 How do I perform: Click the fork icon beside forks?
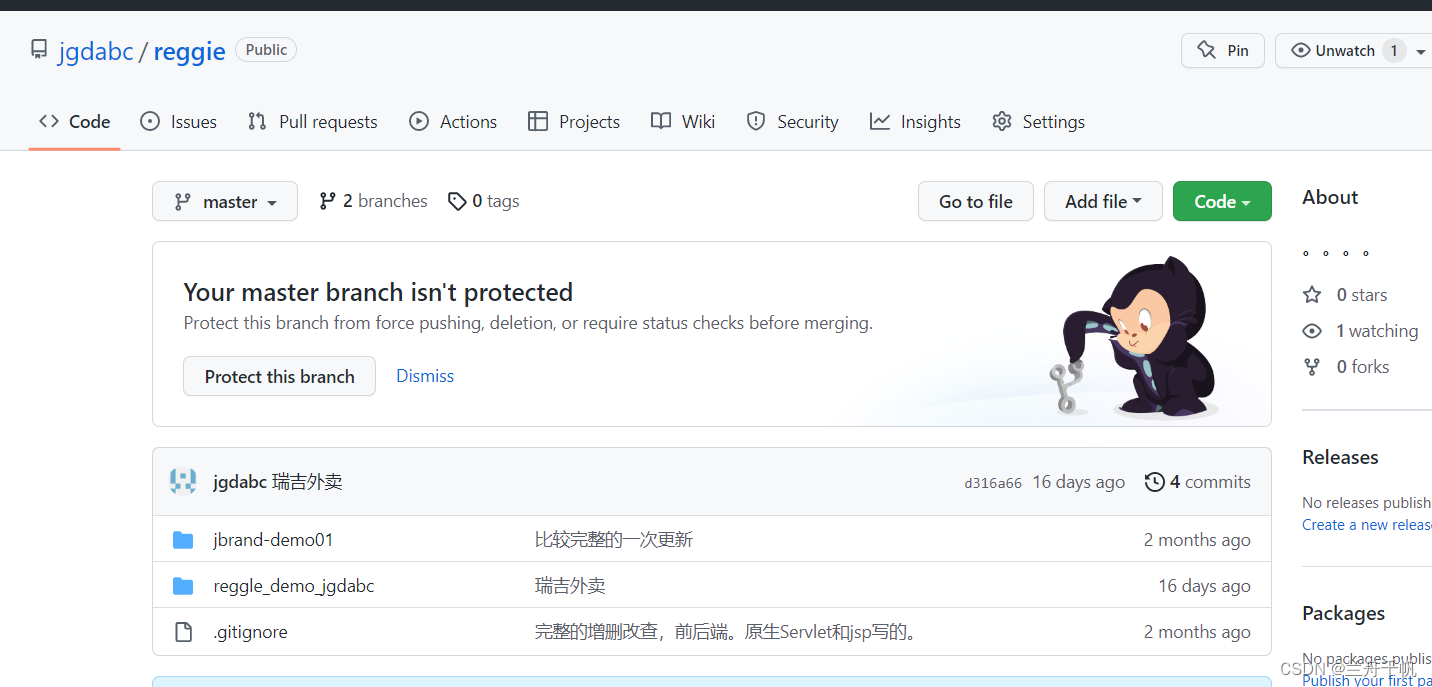pos(1312,367)
